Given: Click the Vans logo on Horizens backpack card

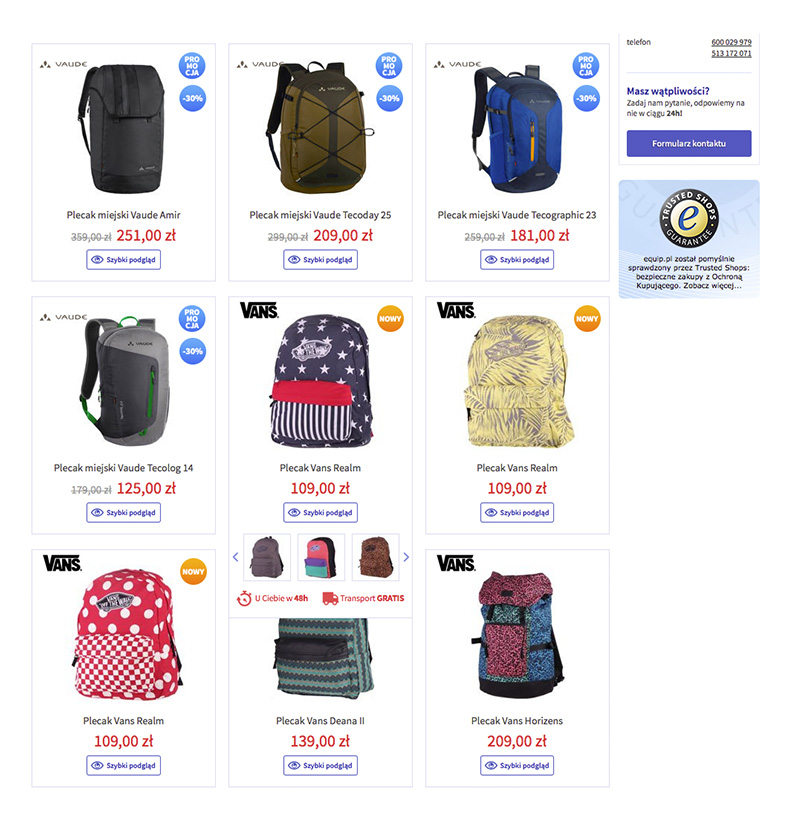Looking at the screenshot, I should click(x=456, y=563).
